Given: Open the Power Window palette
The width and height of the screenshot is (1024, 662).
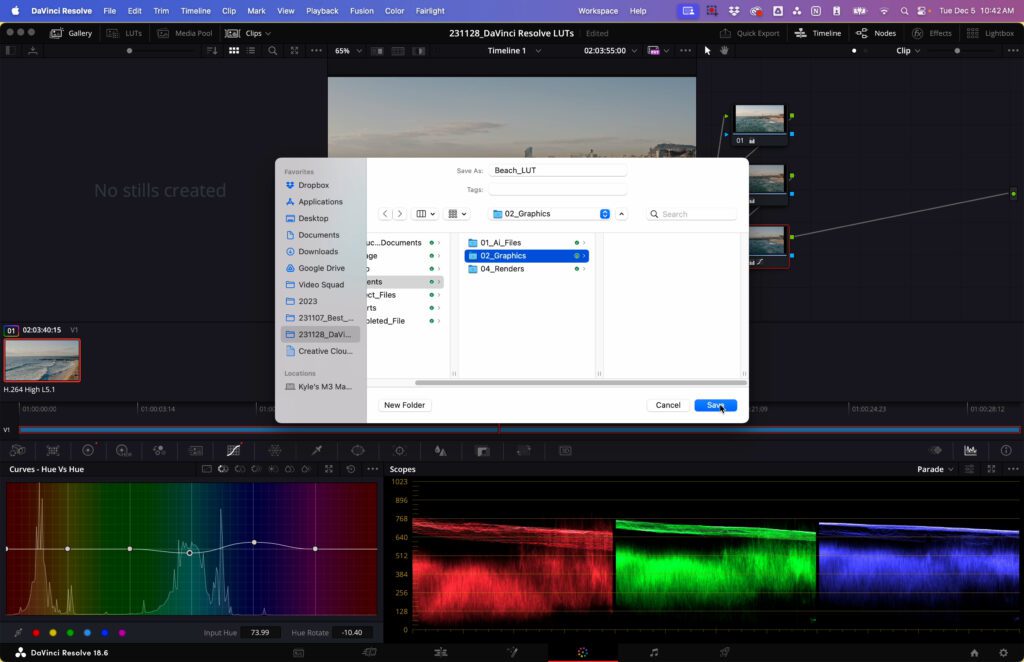Looking at the screenshot, I should (358, 450).
